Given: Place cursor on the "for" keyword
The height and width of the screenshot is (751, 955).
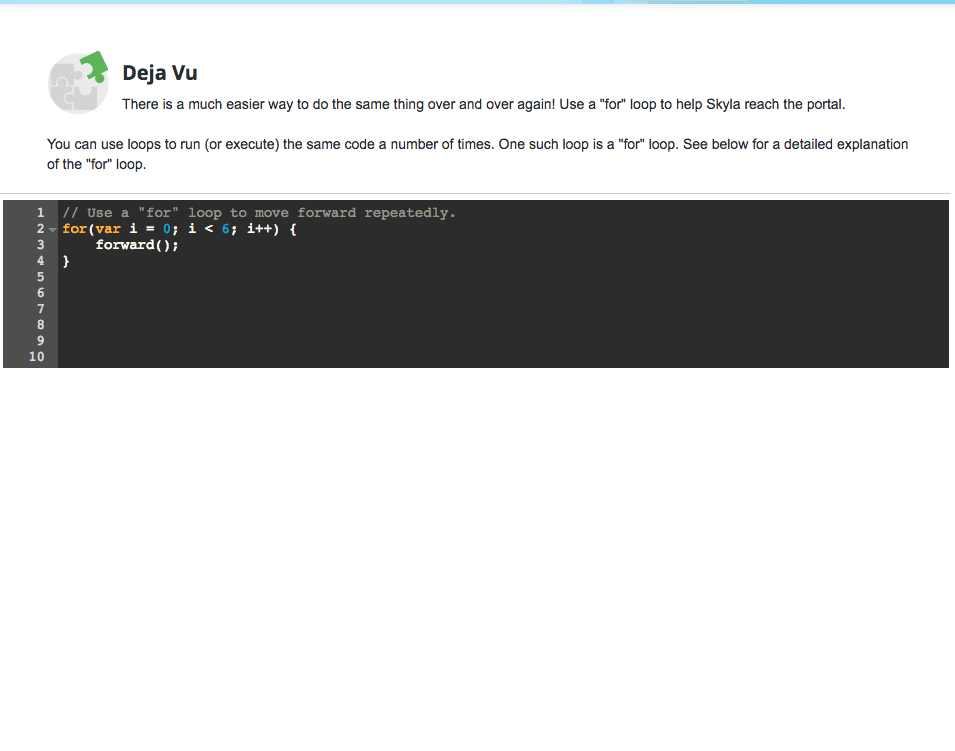Looking at the screenshot, I should point(74,229).
